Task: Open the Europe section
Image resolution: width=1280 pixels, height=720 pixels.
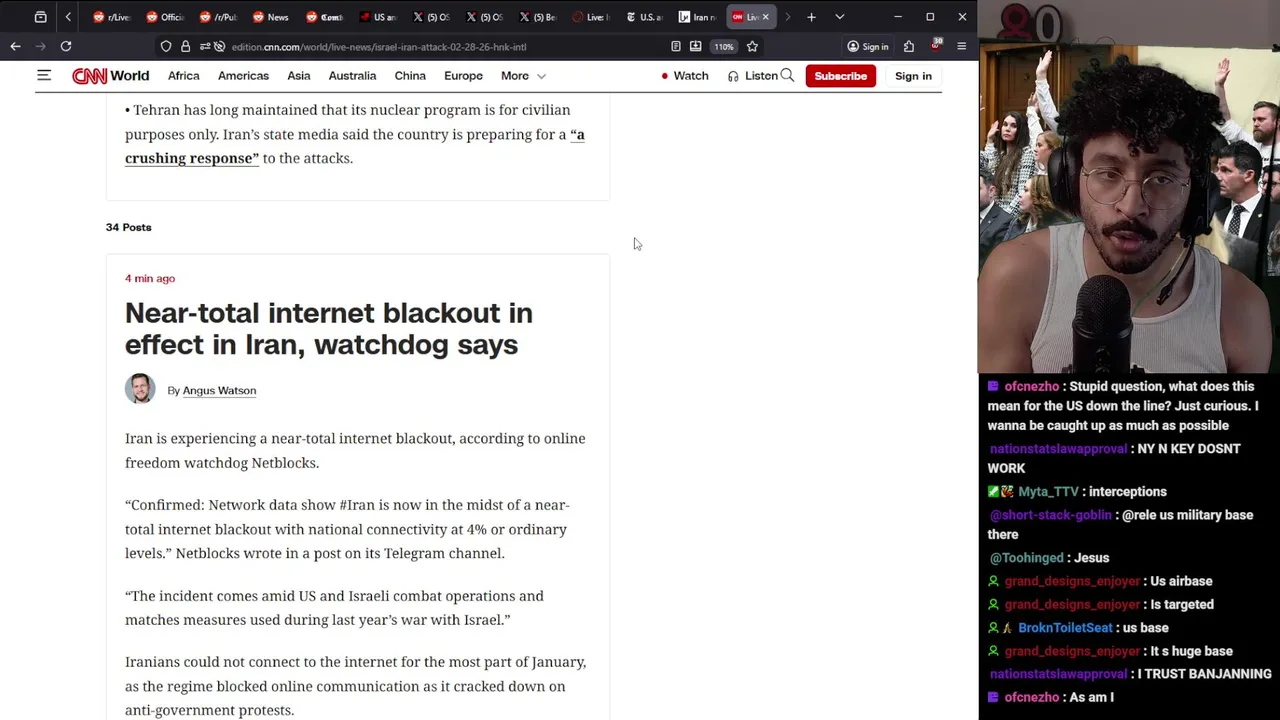Action: [463, 76]
